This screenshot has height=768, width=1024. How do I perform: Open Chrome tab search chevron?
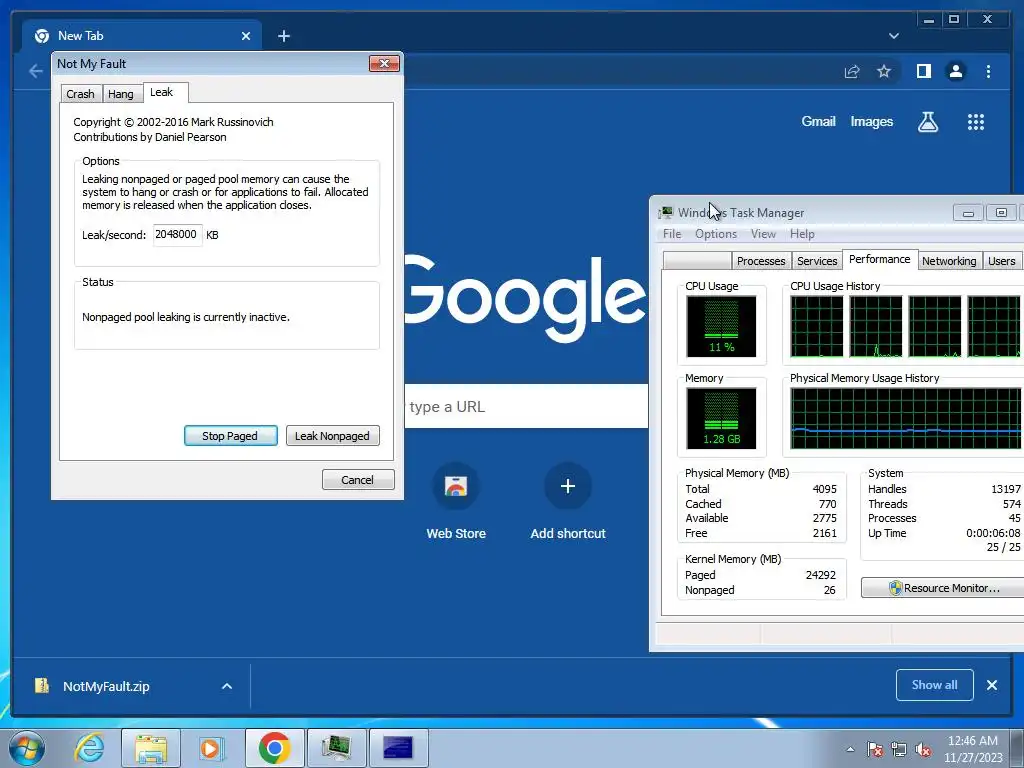coord(893,36)
